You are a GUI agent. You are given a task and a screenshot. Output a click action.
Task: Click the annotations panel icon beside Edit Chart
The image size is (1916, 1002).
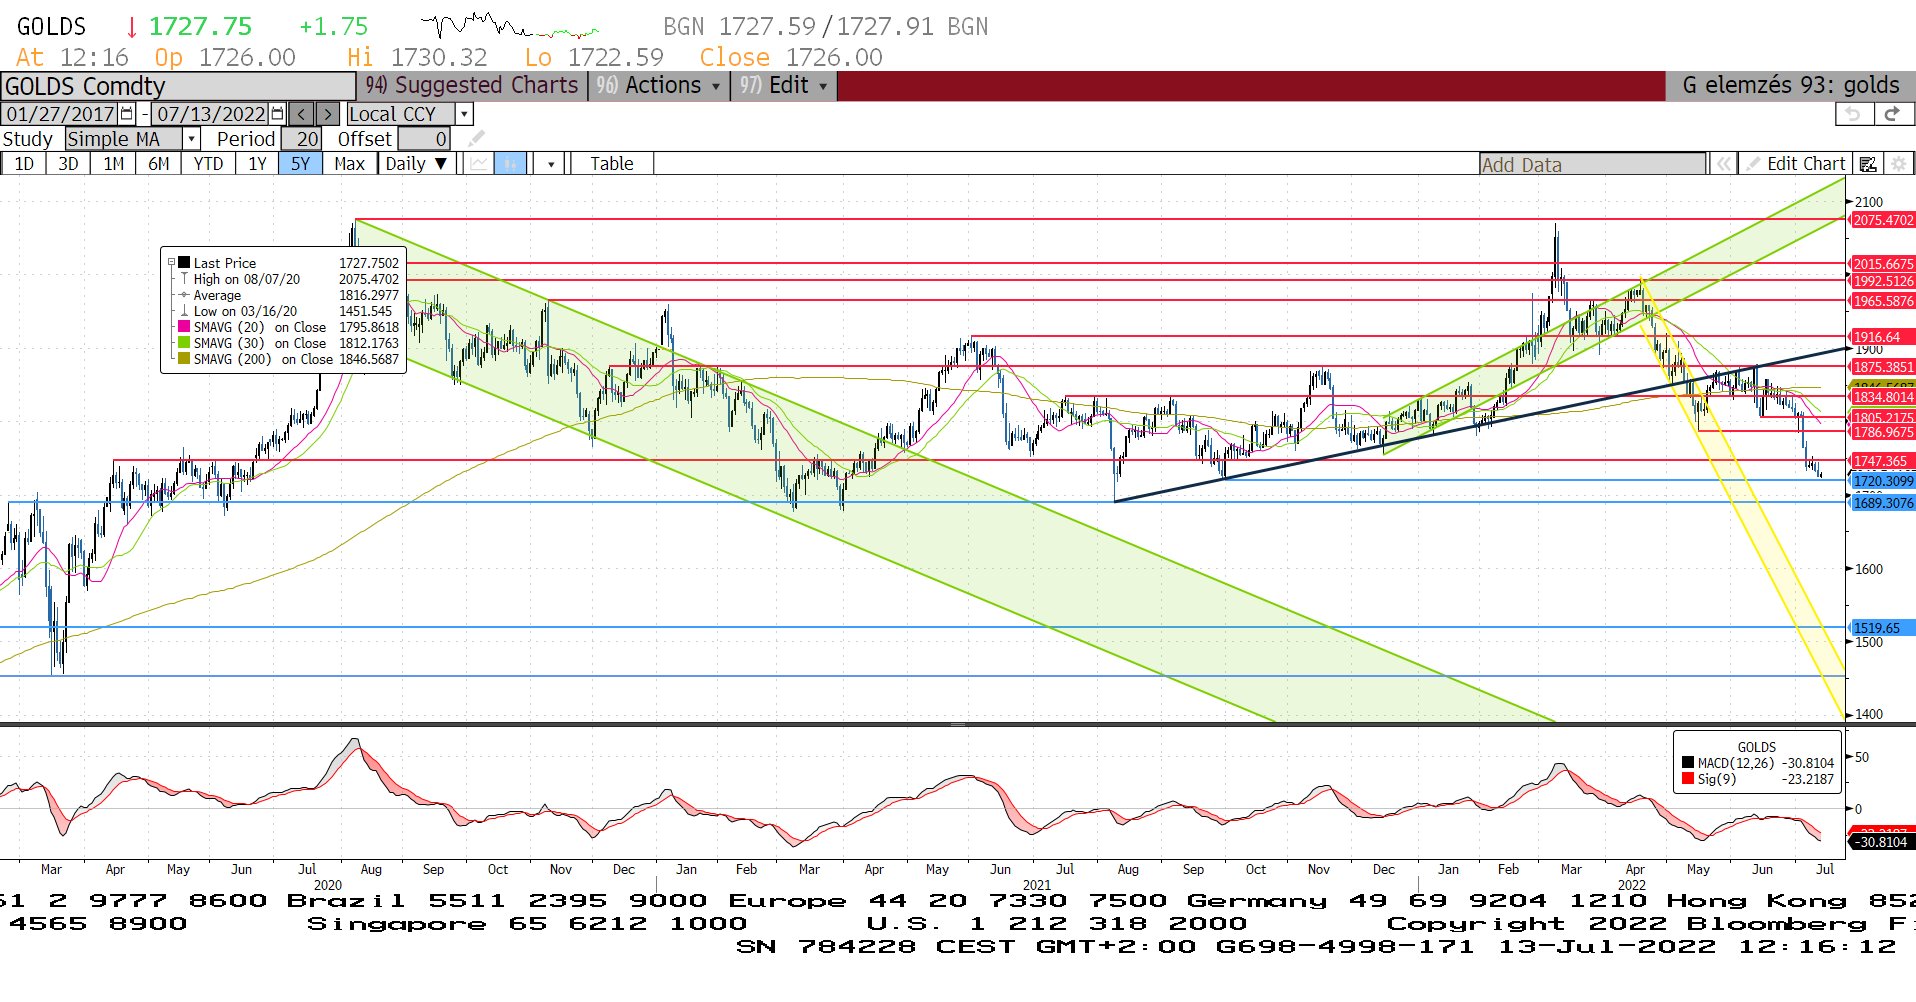tap(1868, 164)
